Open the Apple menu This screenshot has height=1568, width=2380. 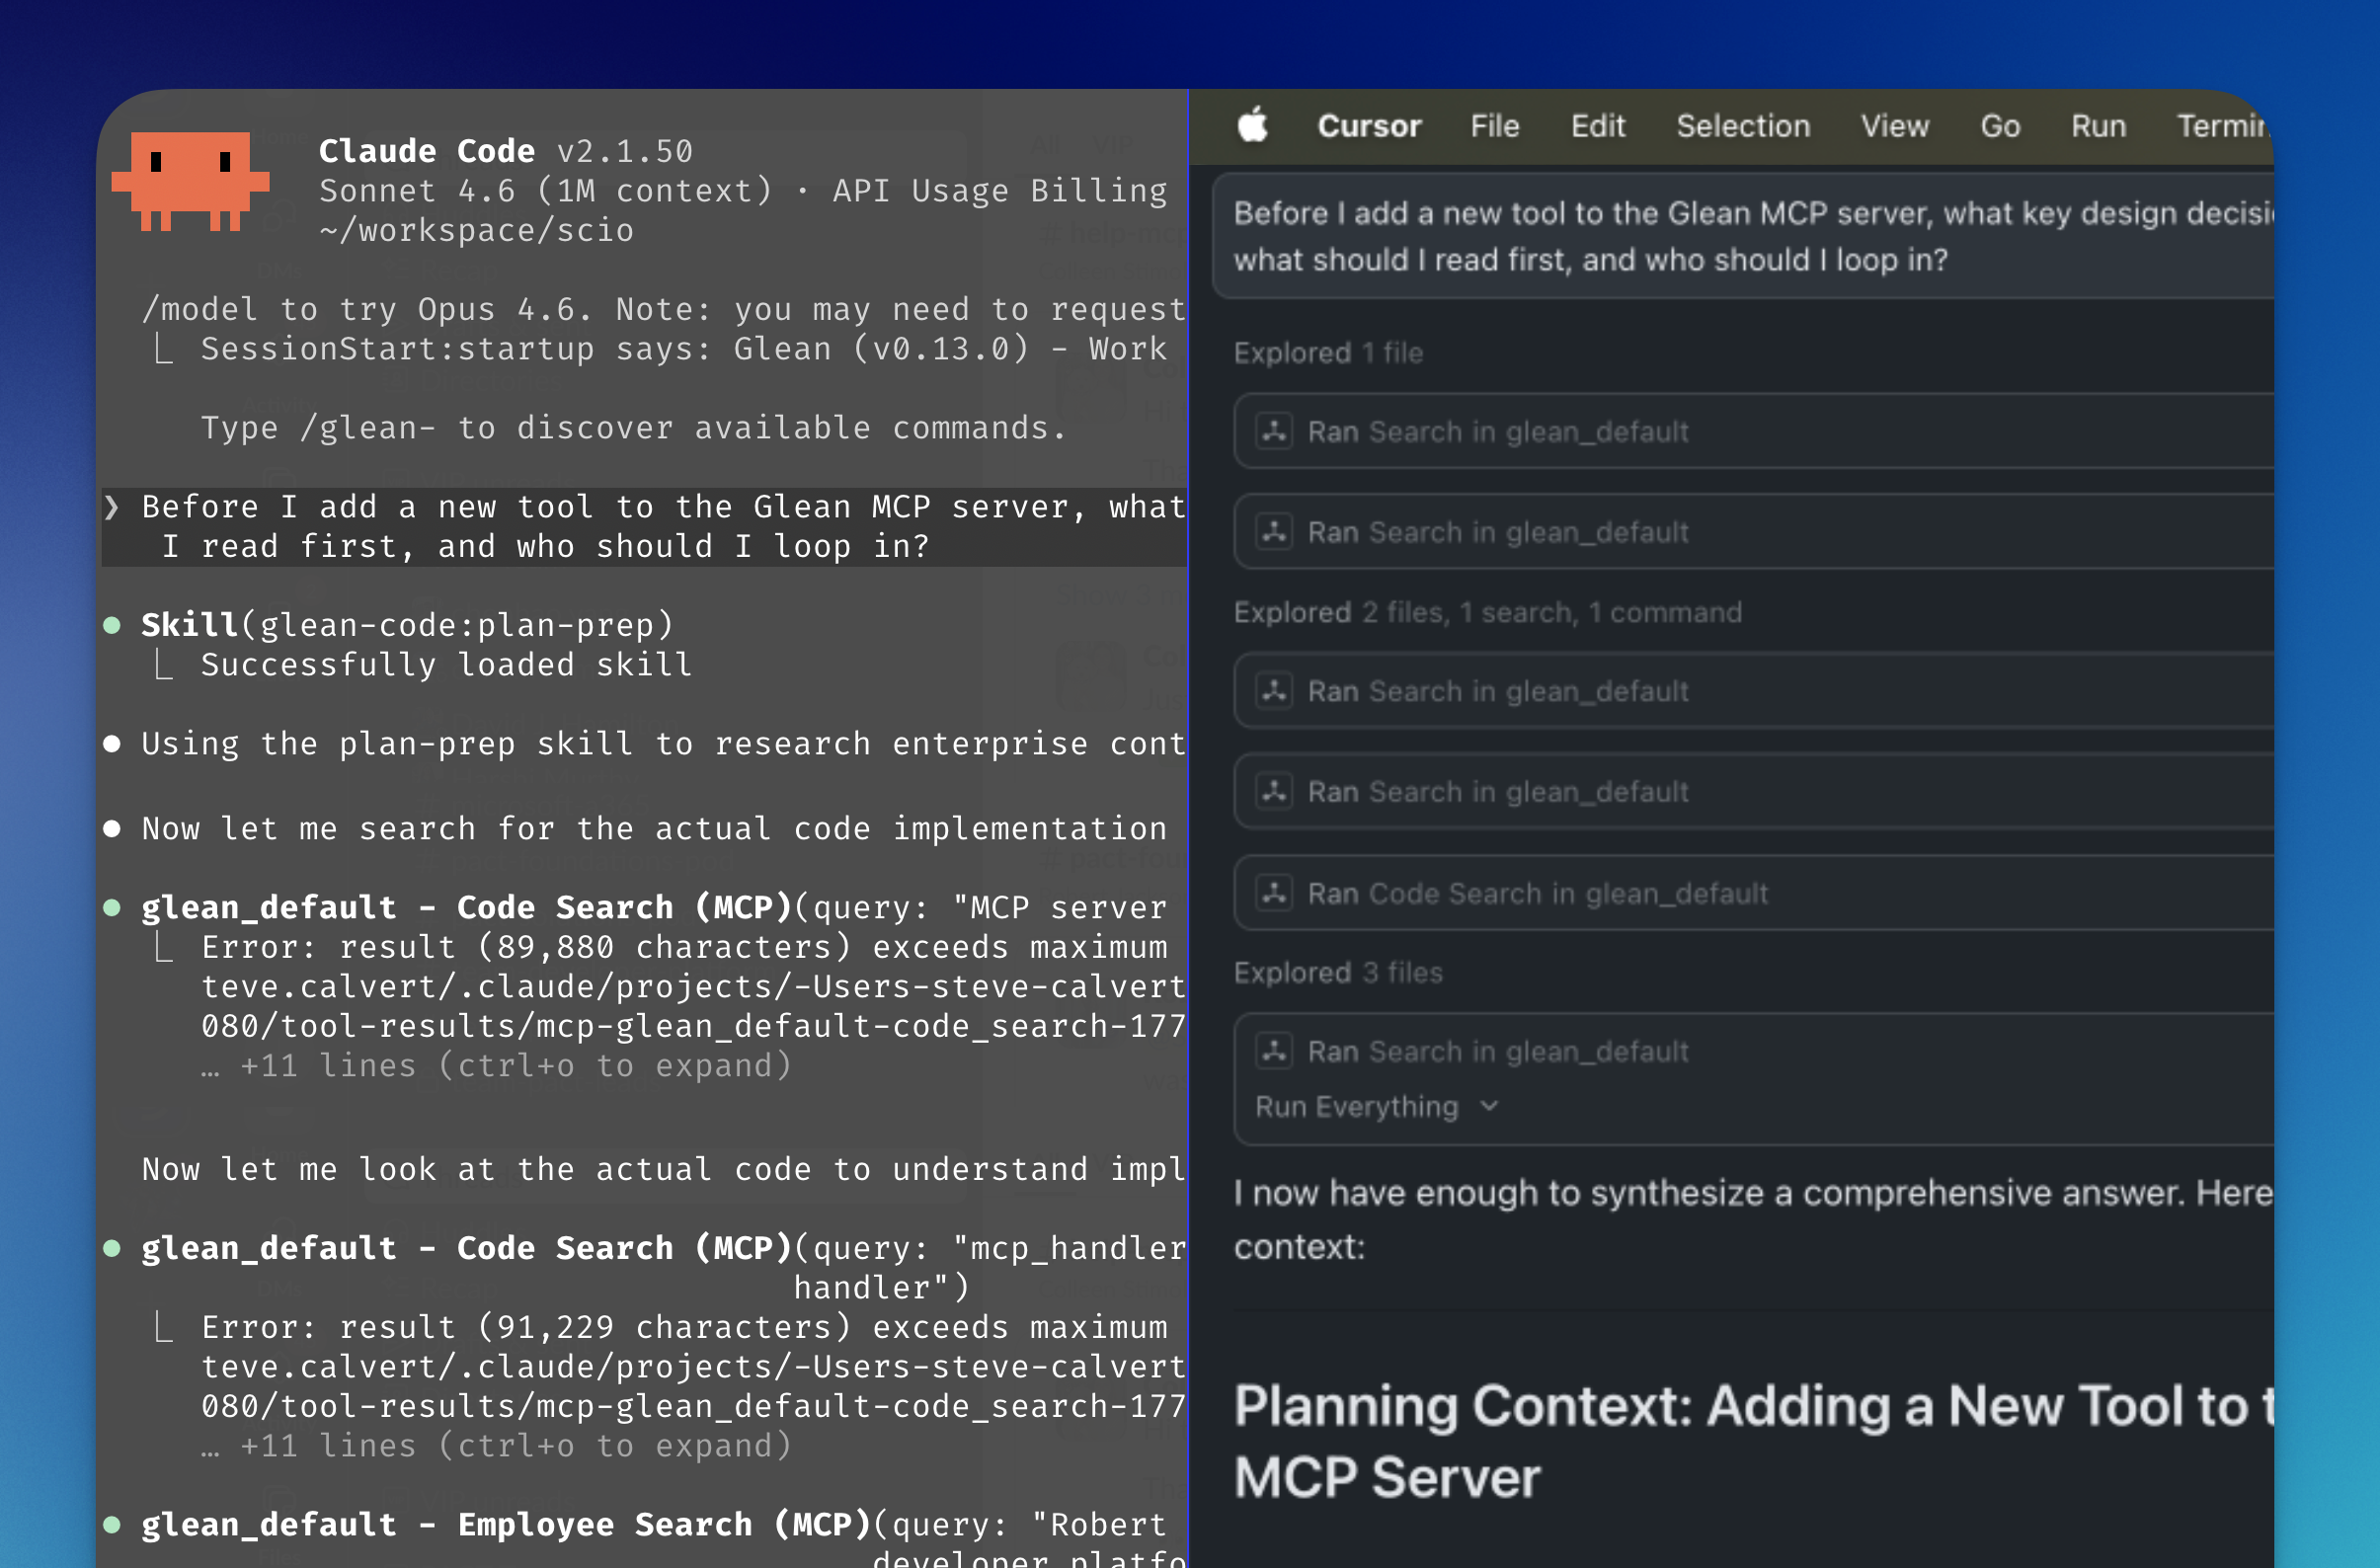click(x=1252, y=126)
